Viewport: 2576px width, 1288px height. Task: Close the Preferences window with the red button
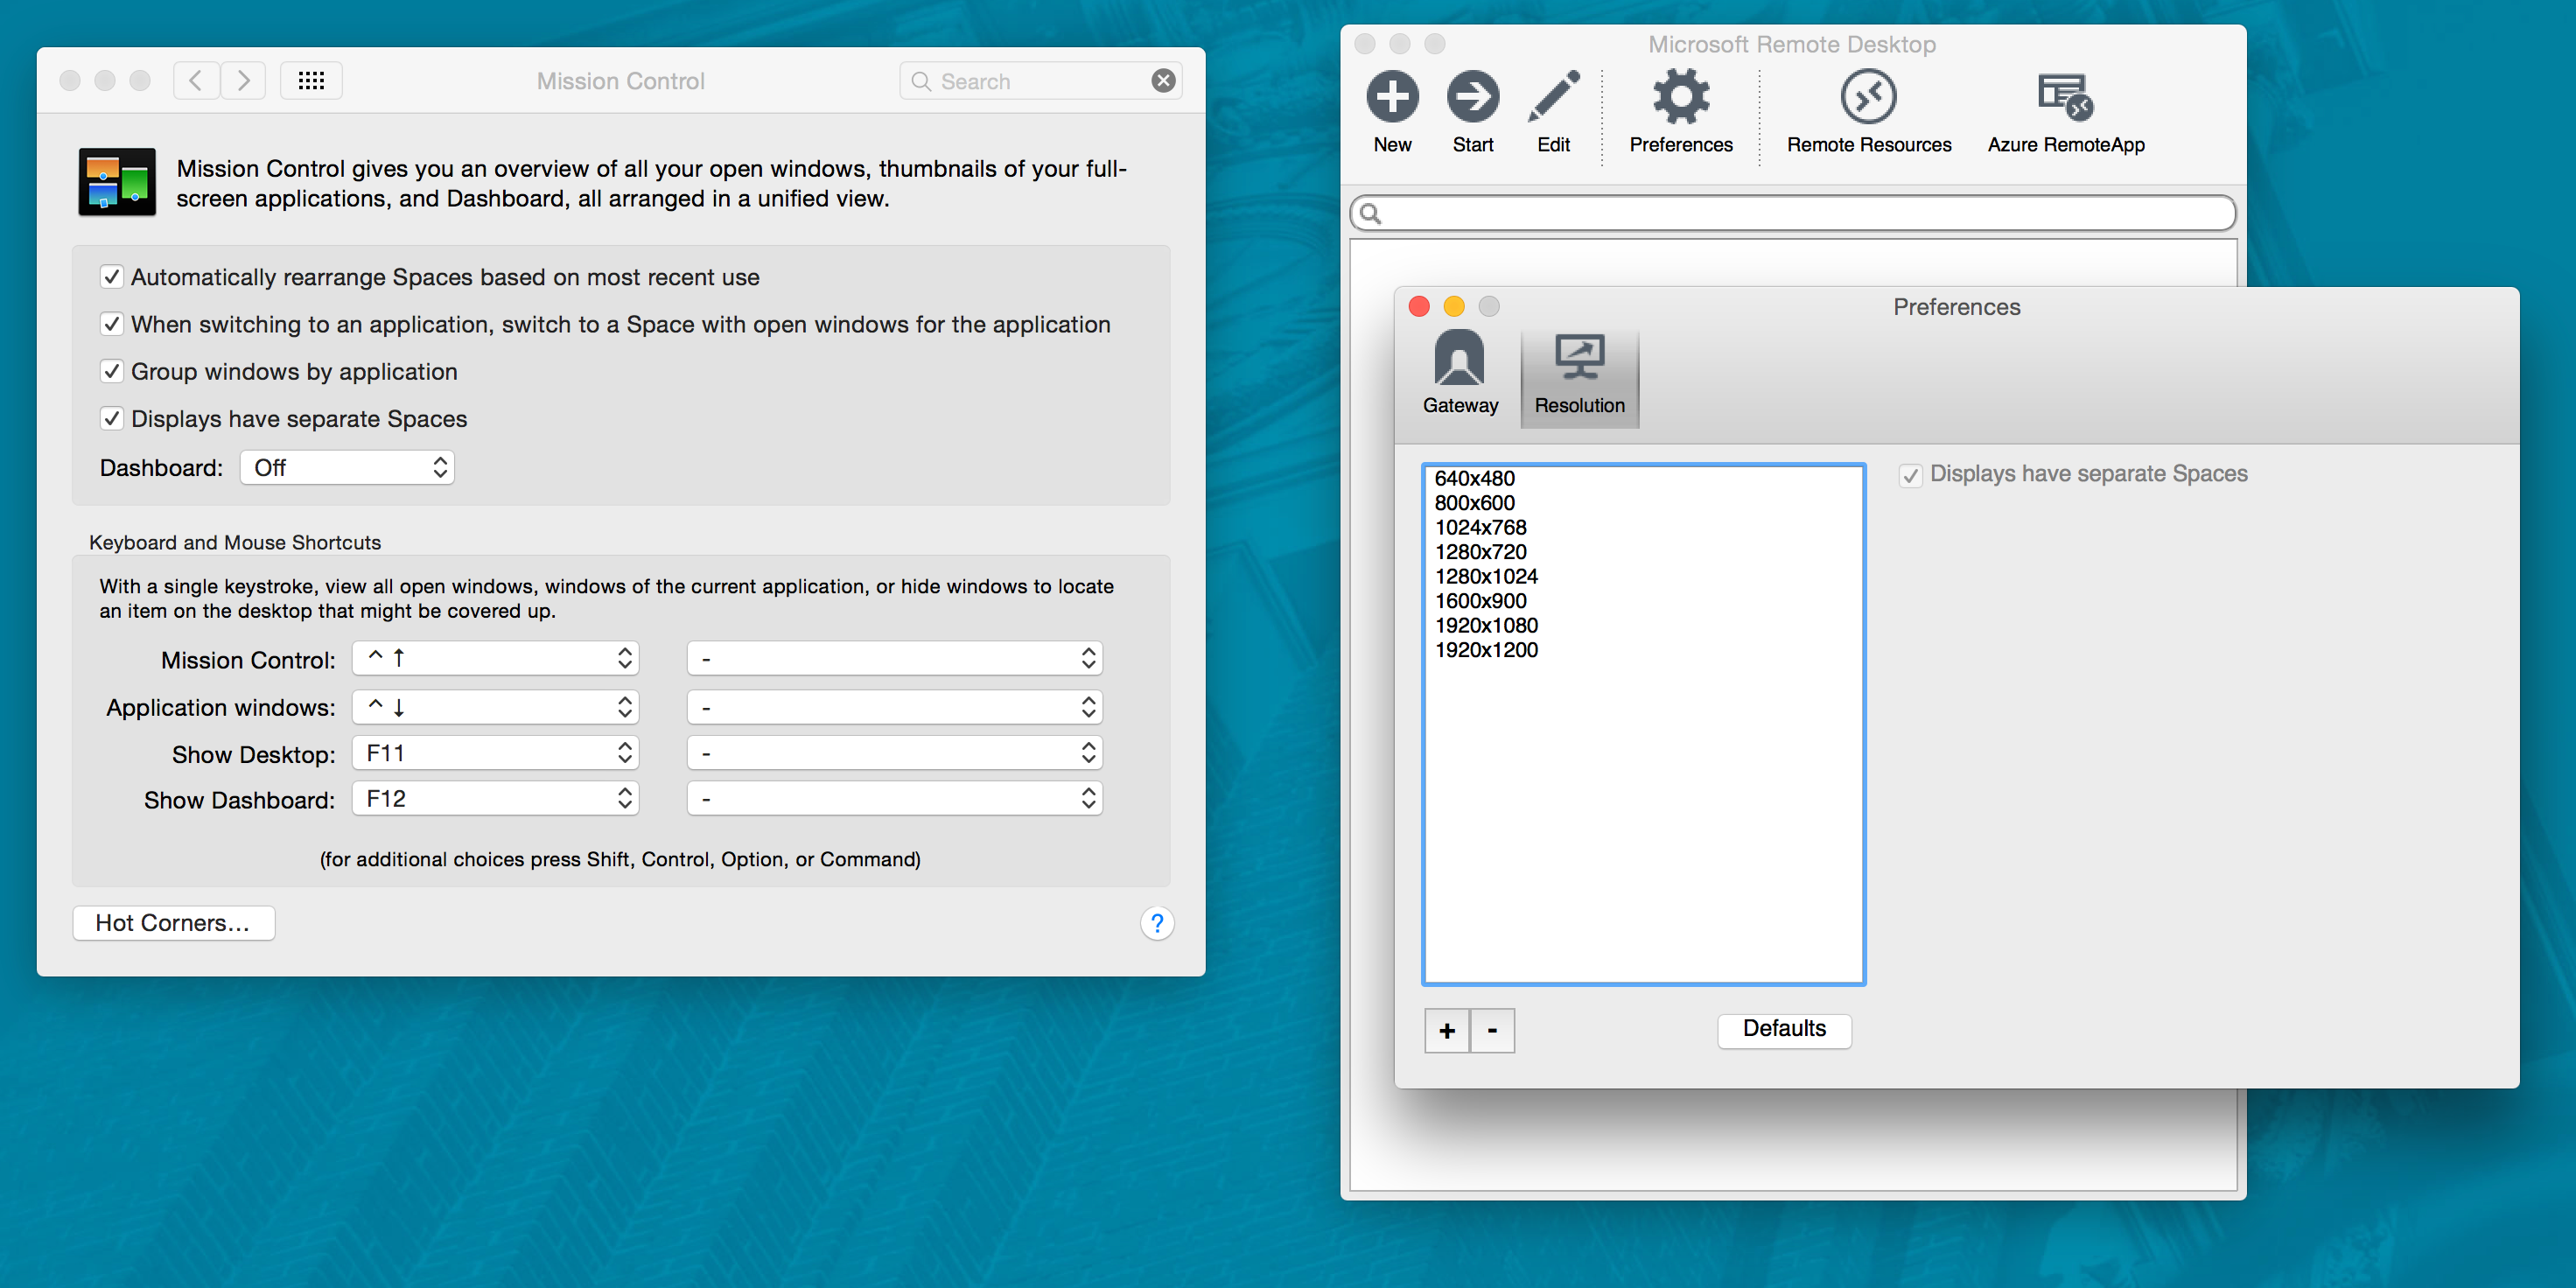(1419, 306)
